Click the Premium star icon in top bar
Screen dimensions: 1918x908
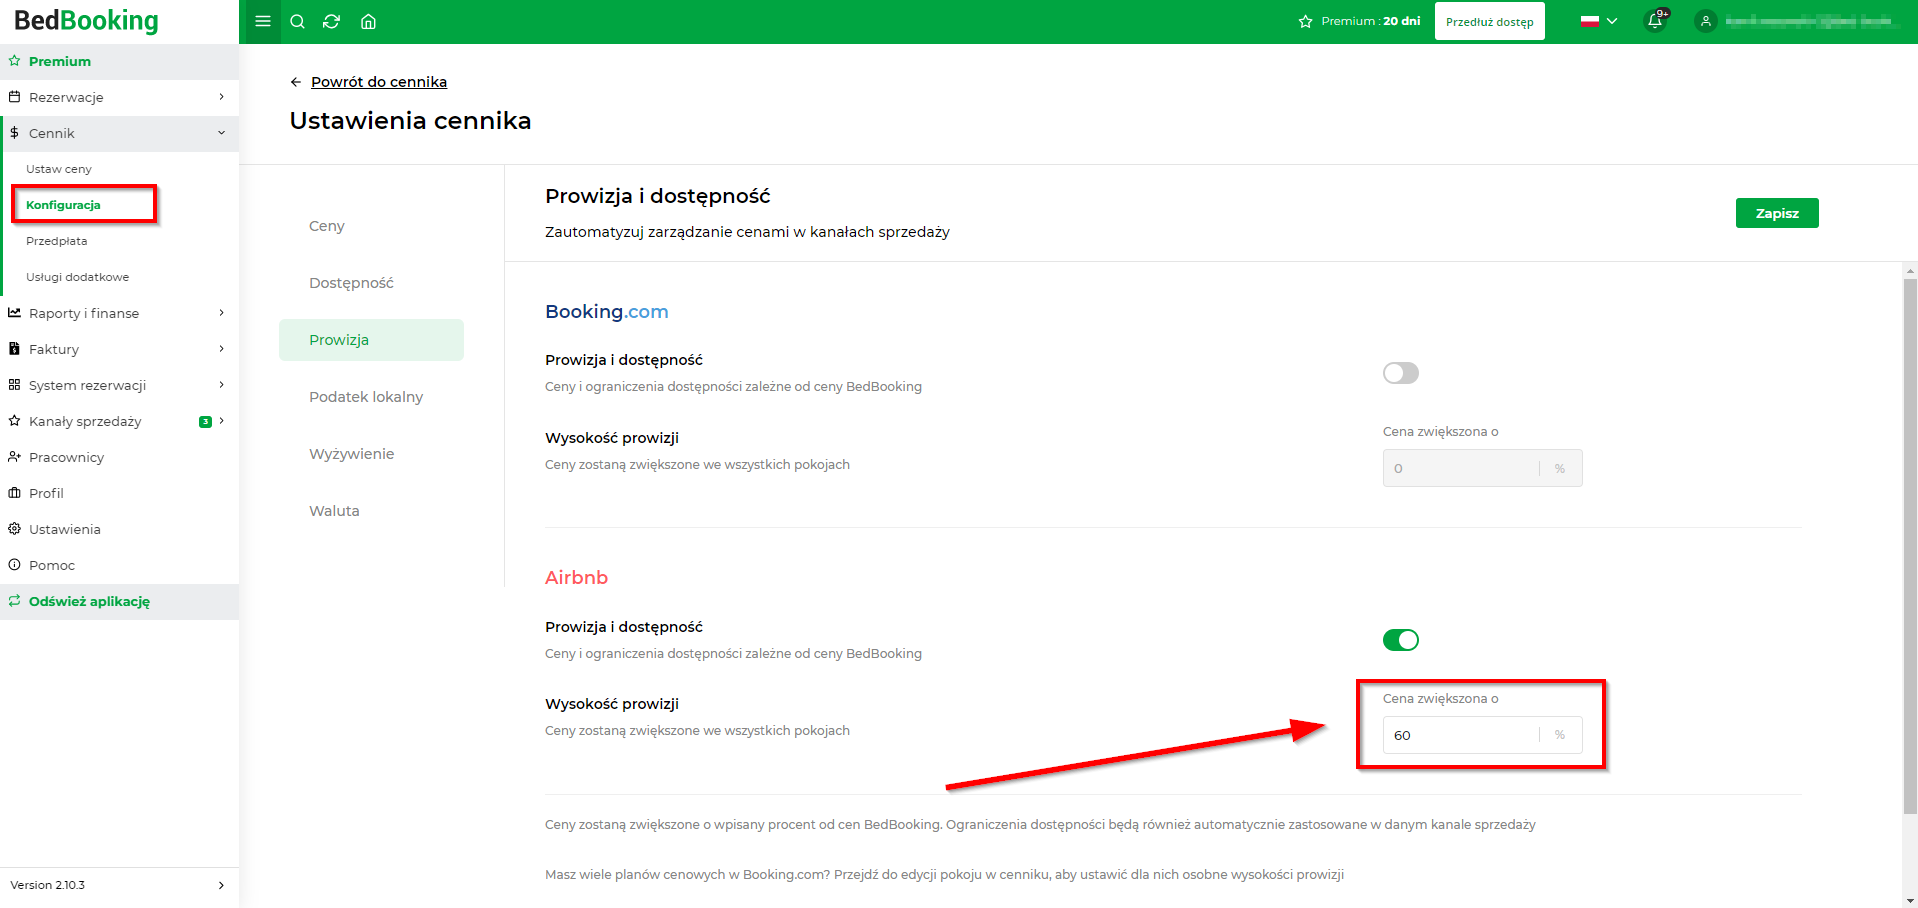(x=1305, y=21)
